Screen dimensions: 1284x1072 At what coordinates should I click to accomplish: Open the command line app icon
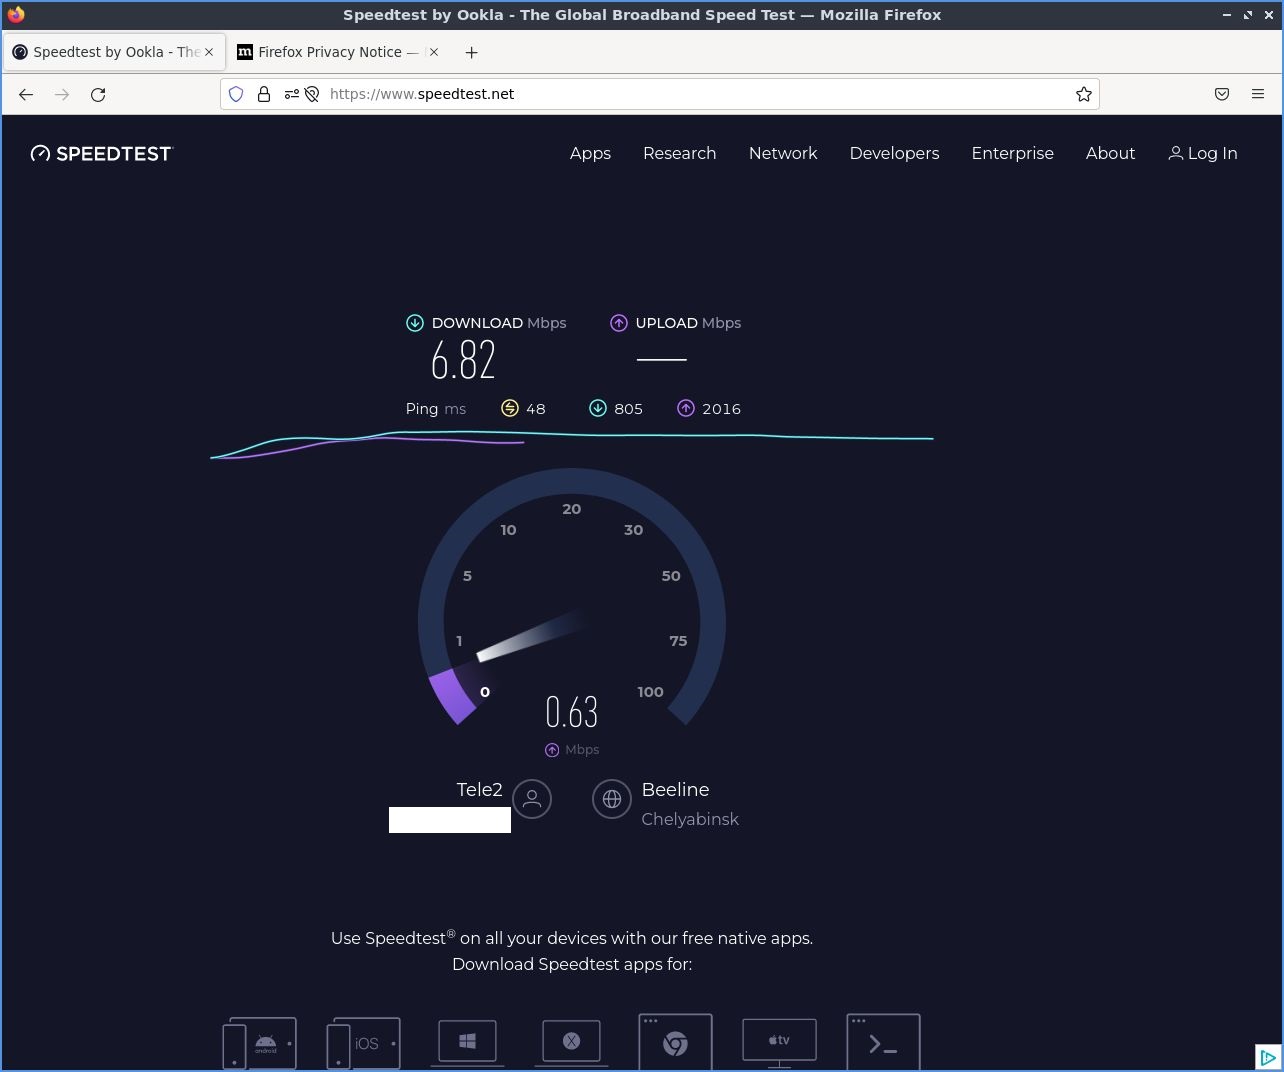coord(883,1042)
